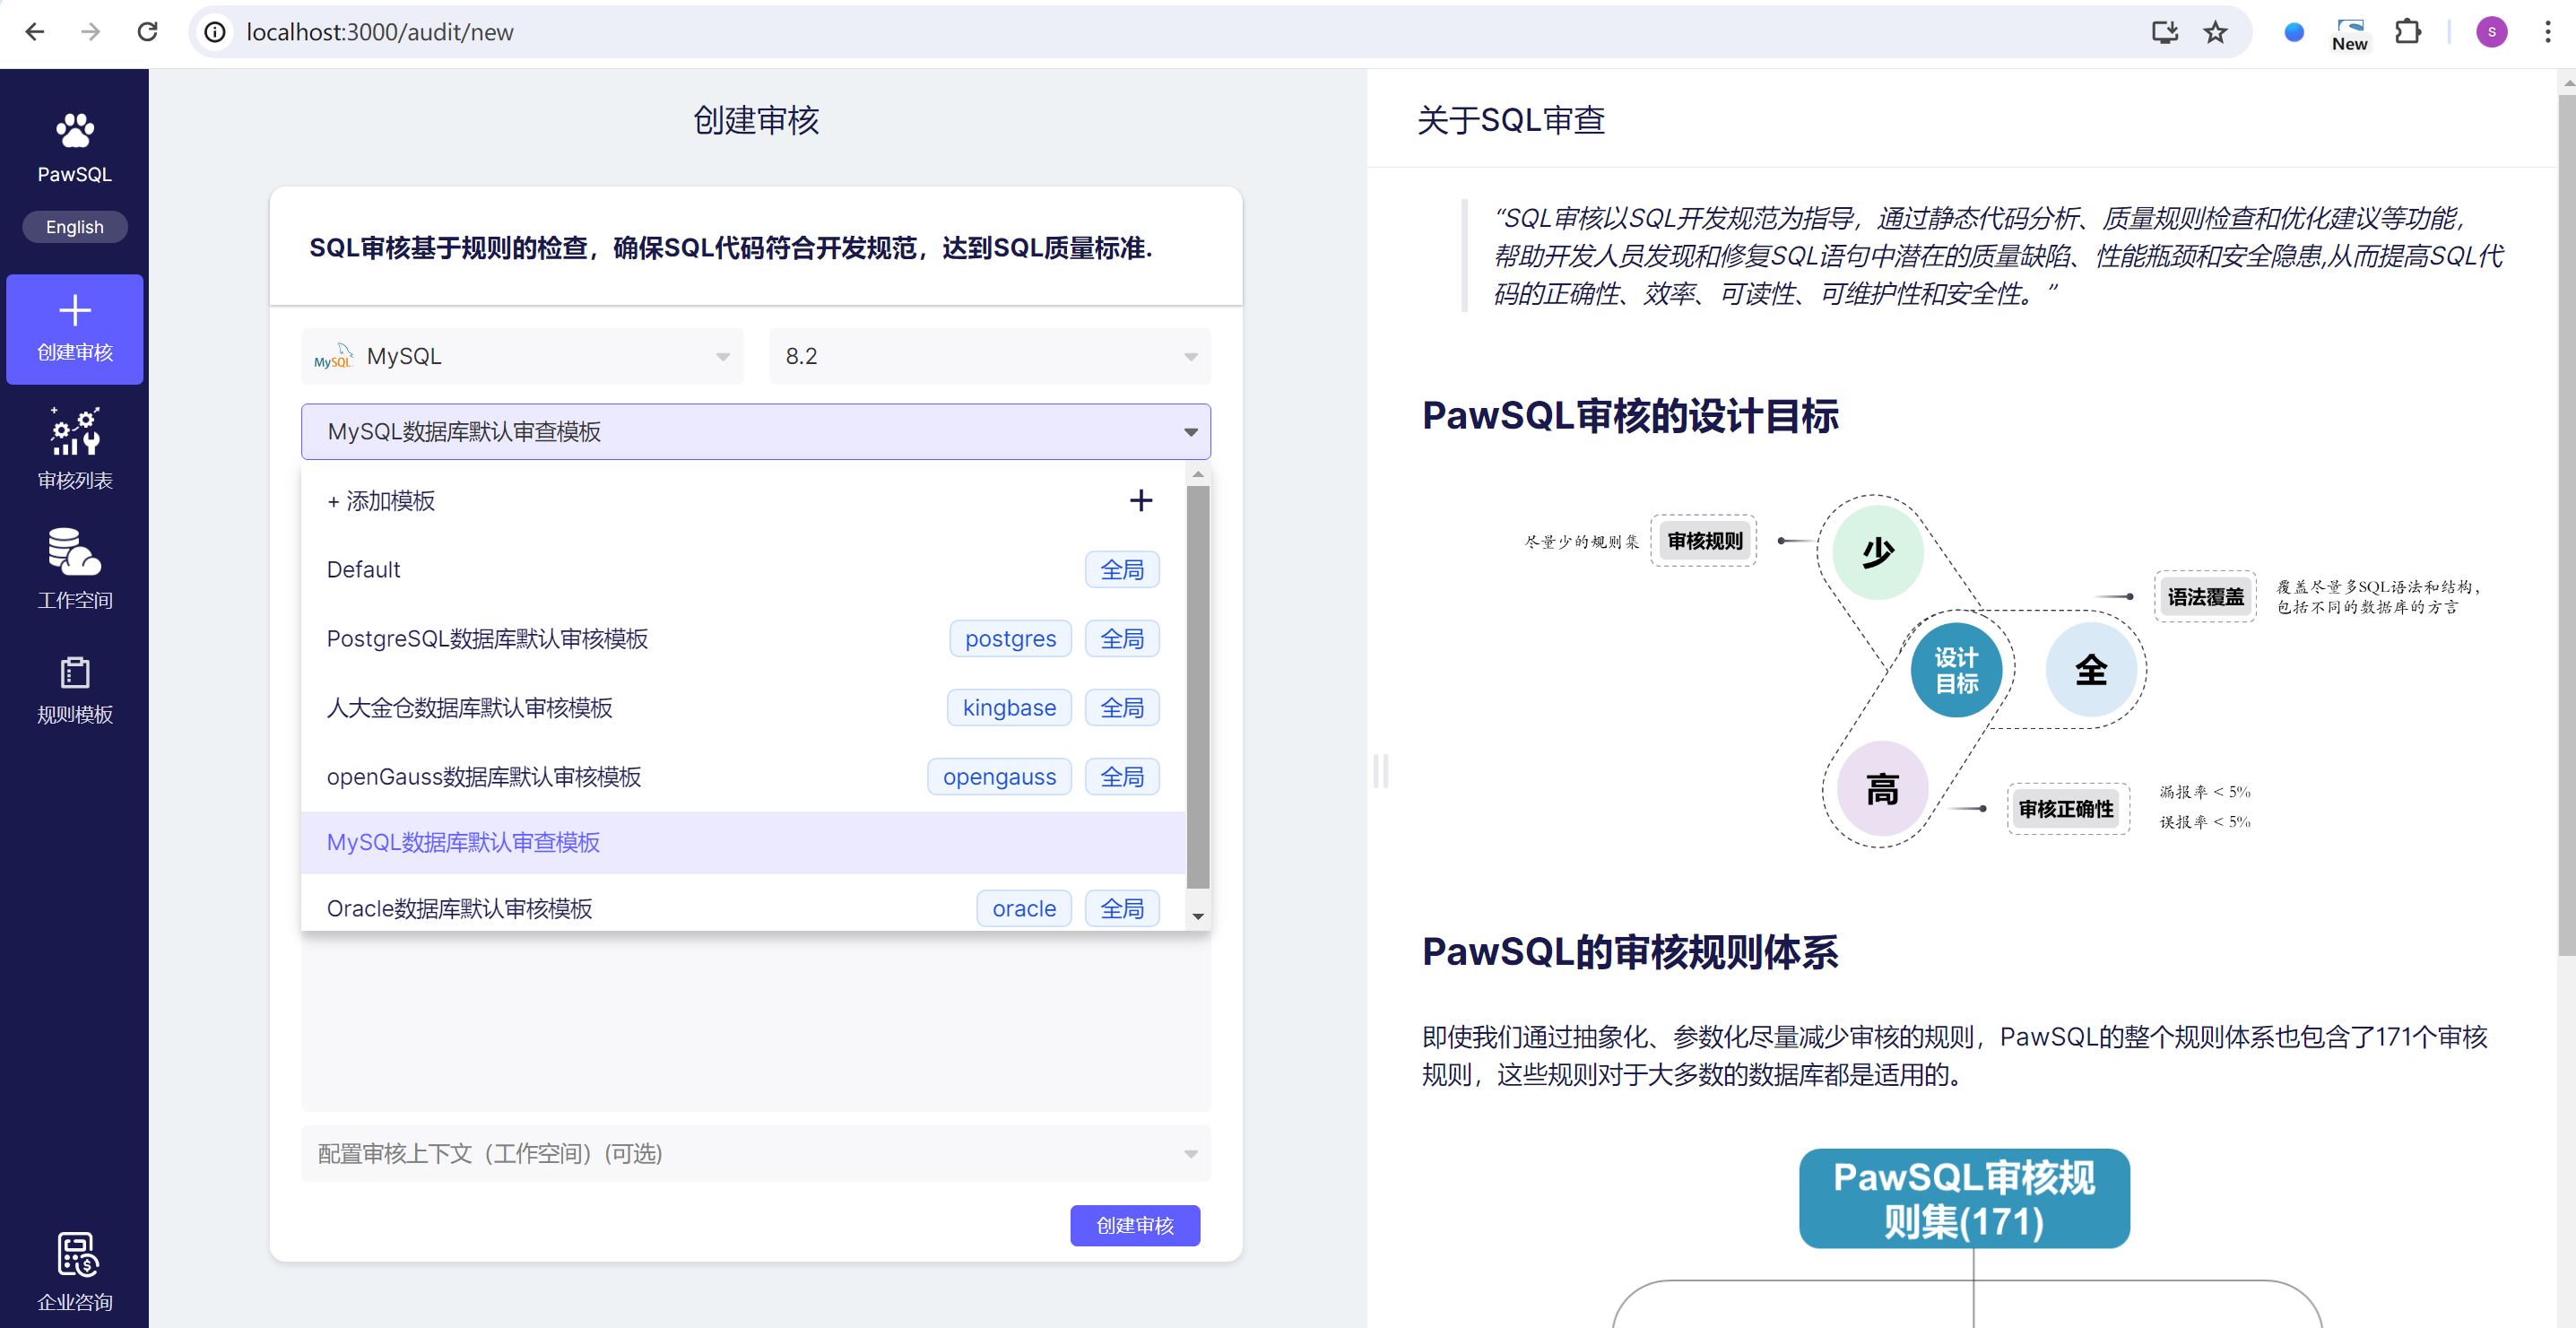Image resolution: width=2576 pixels, height=1328 pixels.
Task: Open the browser extensions puzzle icon
Action: pos(2407,32)
